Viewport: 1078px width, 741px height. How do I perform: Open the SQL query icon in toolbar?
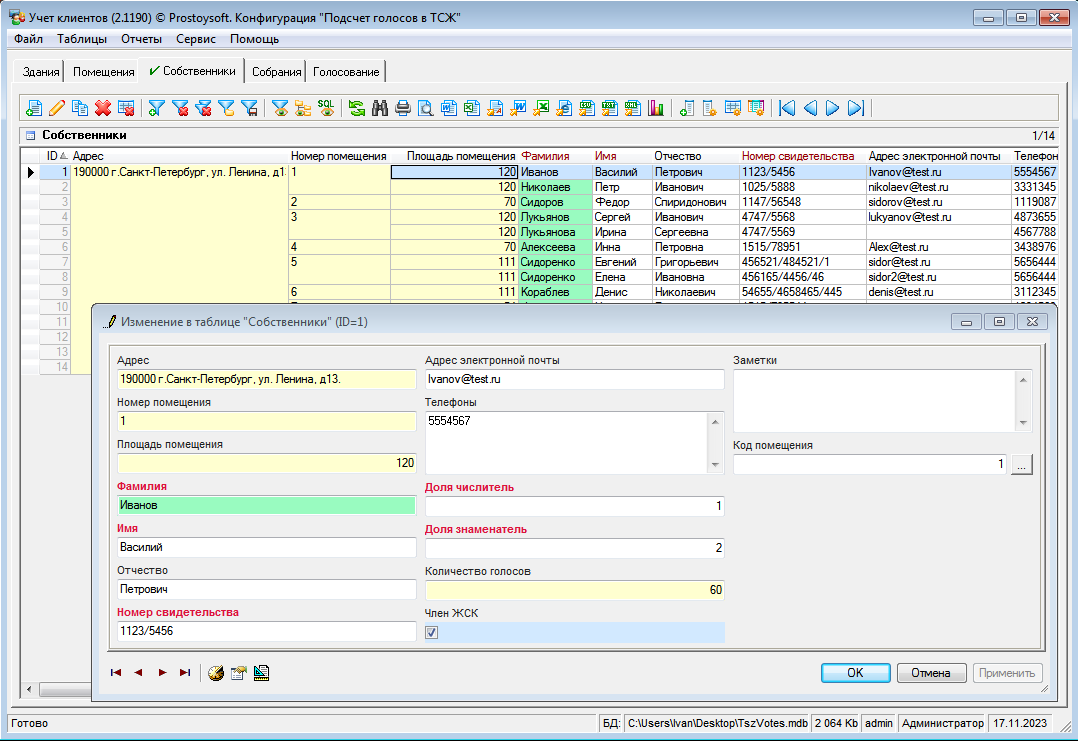tap(326, 108)
